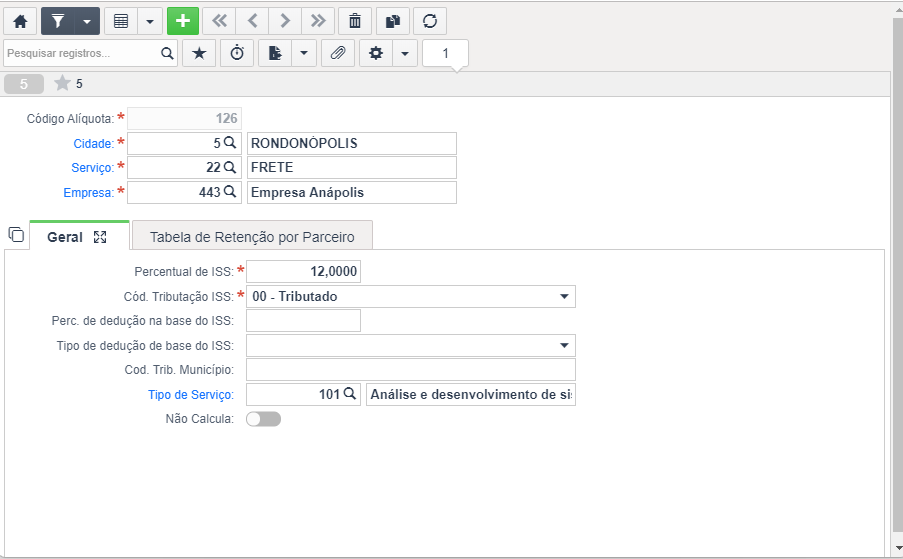Image resolution: width=903 pixels, height=559 pixels.
Task: Click the gray badge showing 5
Action: click(x=24, y=84)
